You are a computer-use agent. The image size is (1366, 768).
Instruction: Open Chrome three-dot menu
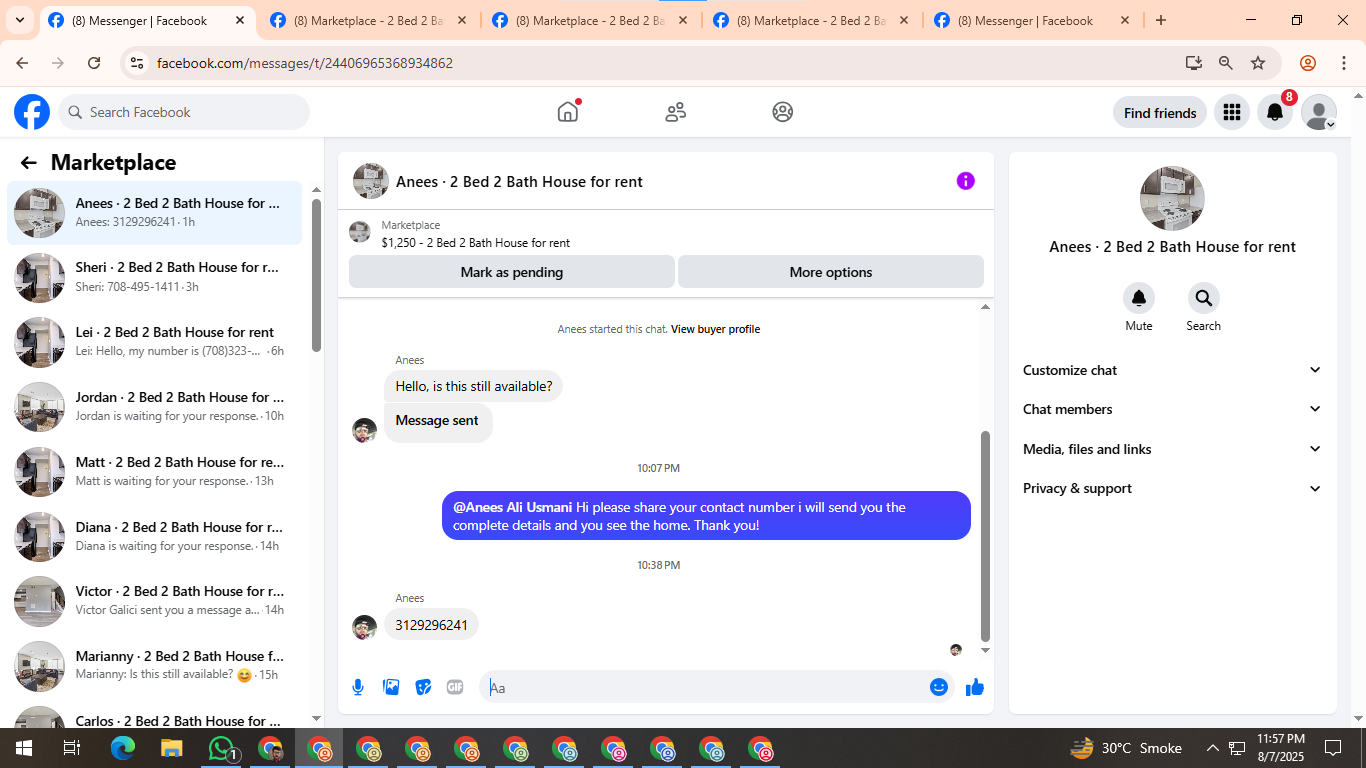click(1344, 63)
